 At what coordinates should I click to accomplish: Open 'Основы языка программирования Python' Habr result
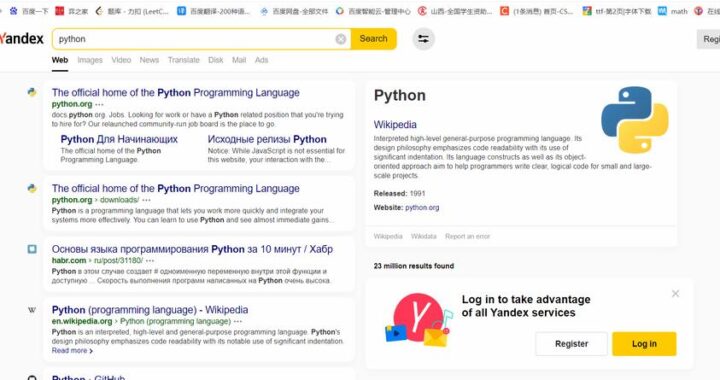coord(192,249)
